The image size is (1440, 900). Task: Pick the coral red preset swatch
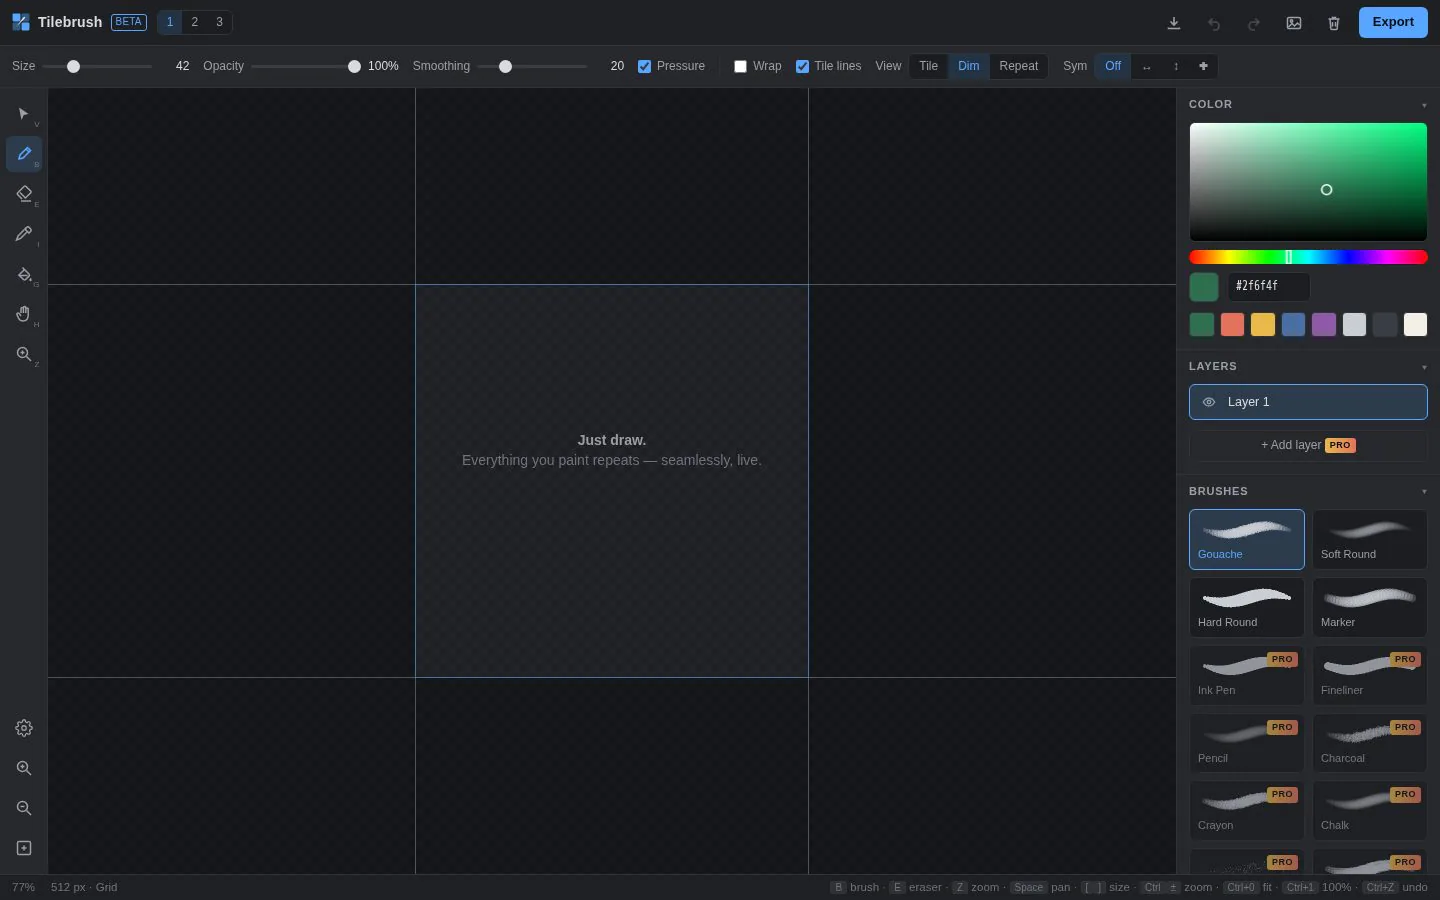pyautogui.click(x=1232, y=324)
